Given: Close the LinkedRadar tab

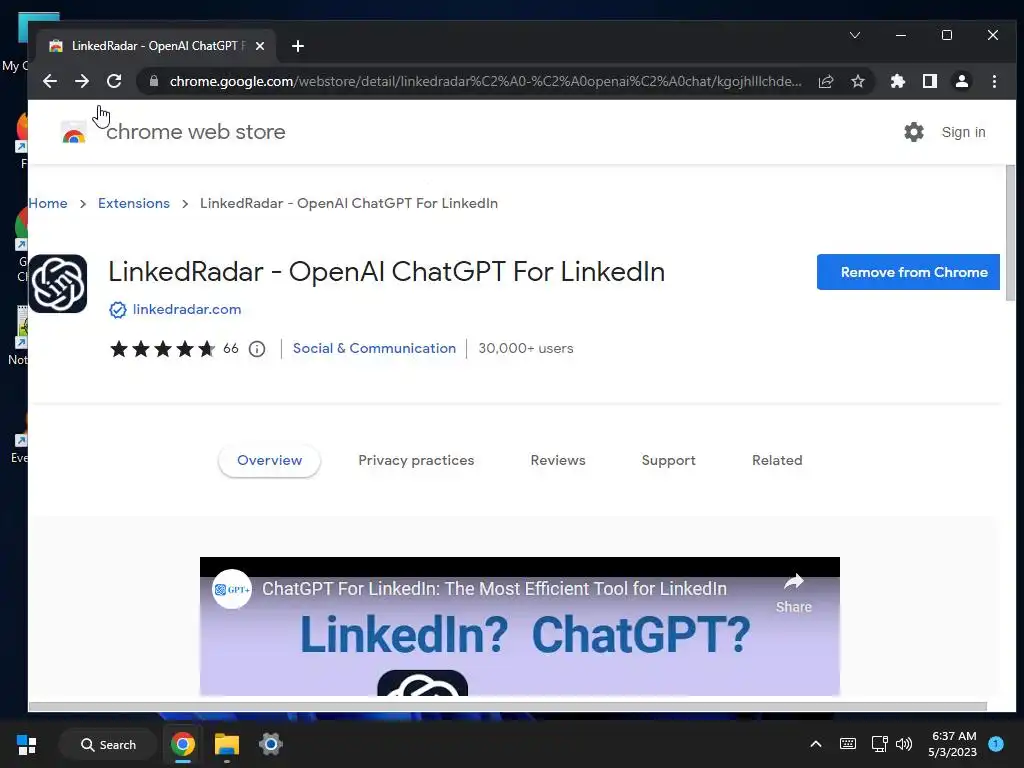Looking at the screenshot, I should [x=260, y=46].
